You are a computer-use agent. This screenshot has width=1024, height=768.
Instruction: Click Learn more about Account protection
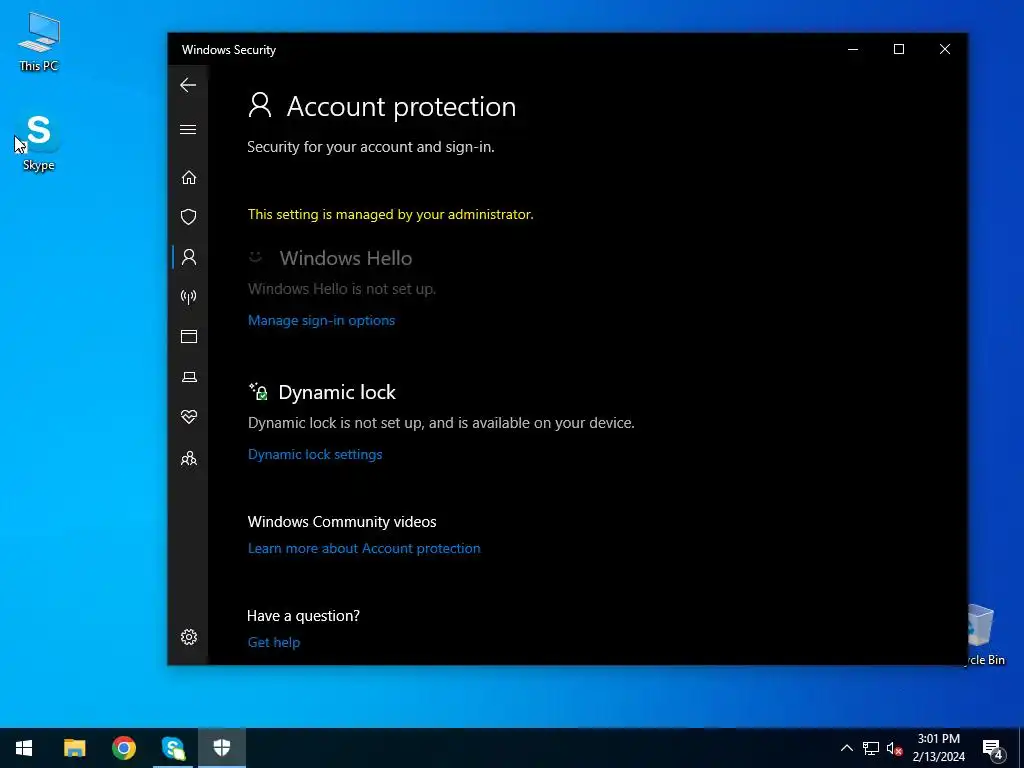364,548
